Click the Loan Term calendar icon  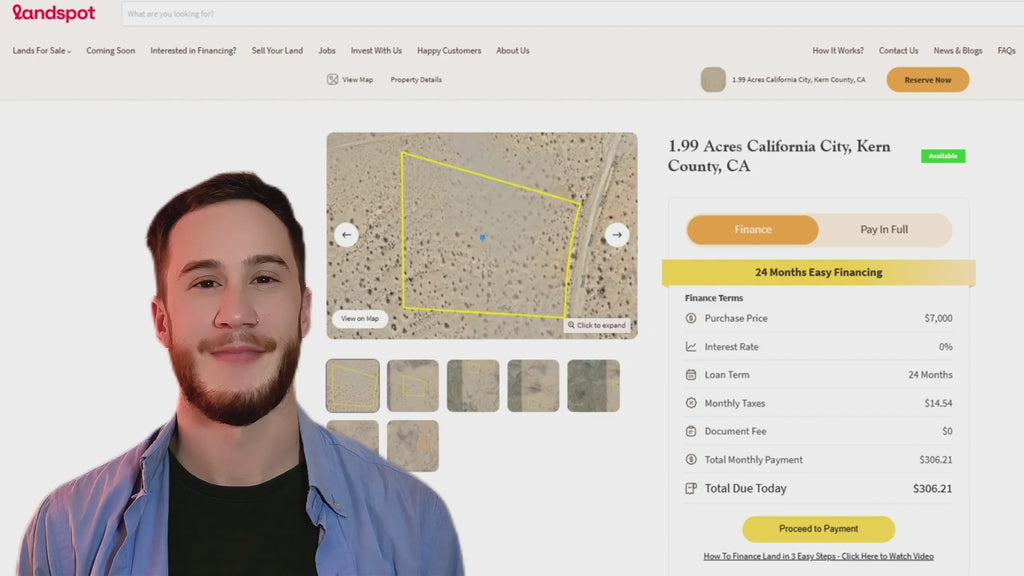tap(691, 375)
